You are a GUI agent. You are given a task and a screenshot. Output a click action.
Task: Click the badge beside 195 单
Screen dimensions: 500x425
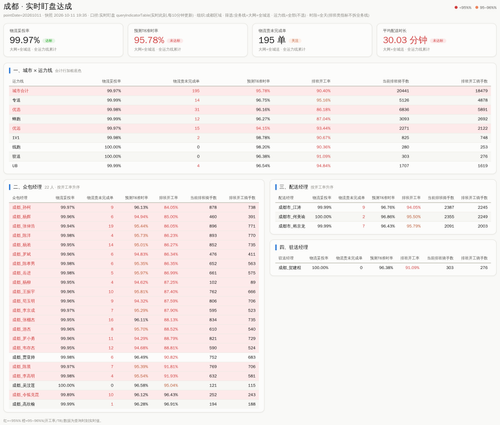click(295, 41)
